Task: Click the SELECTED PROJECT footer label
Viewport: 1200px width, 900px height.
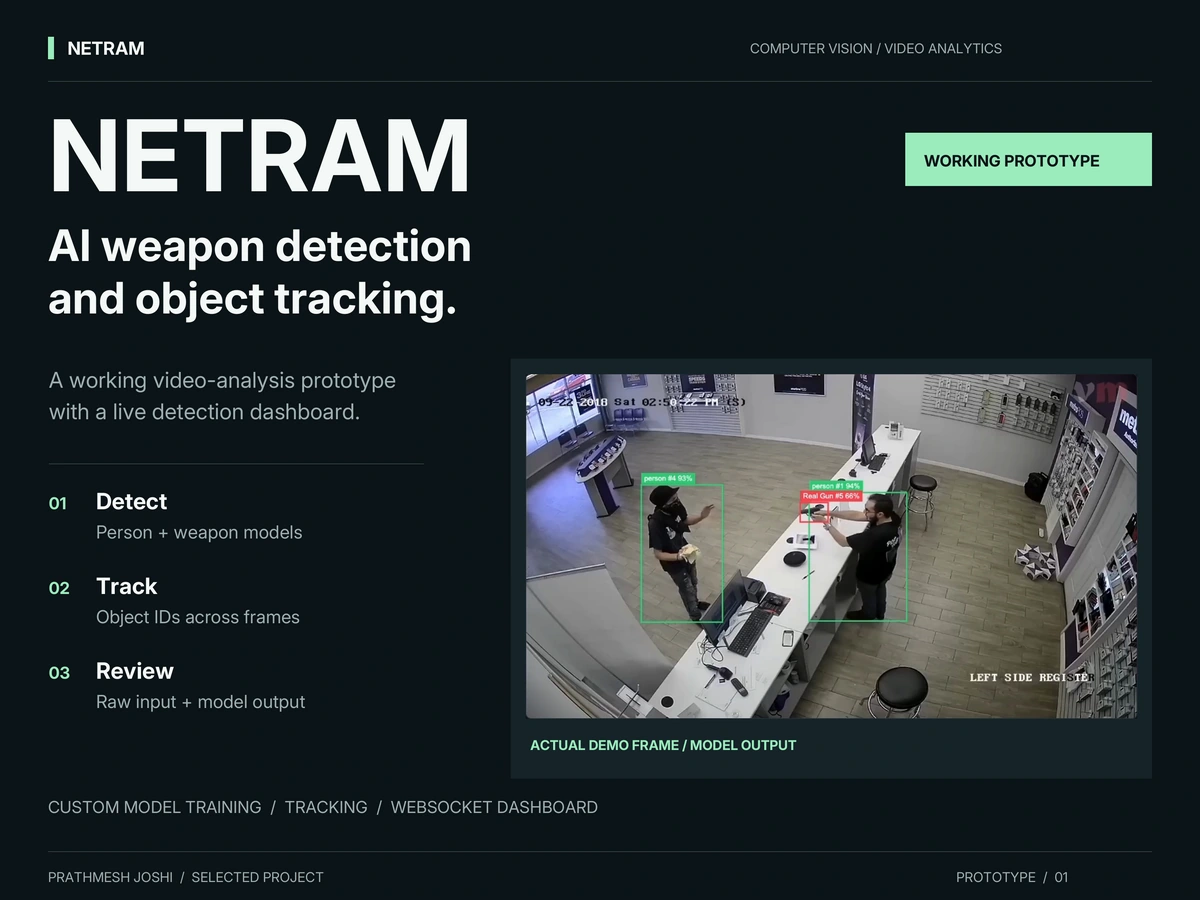Action: [x=258, y=877]
